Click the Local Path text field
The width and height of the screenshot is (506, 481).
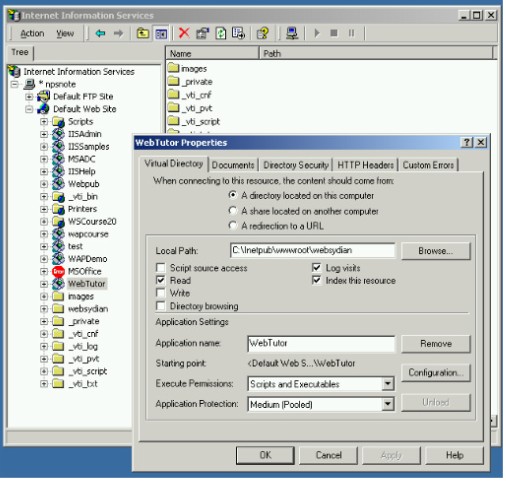312,250
